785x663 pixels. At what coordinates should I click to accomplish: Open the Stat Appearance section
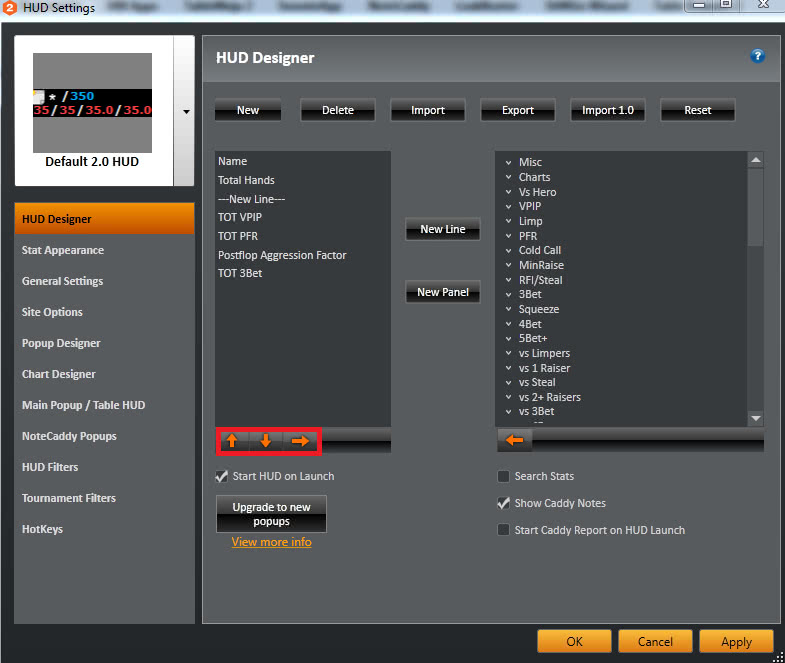pos(63,250)
